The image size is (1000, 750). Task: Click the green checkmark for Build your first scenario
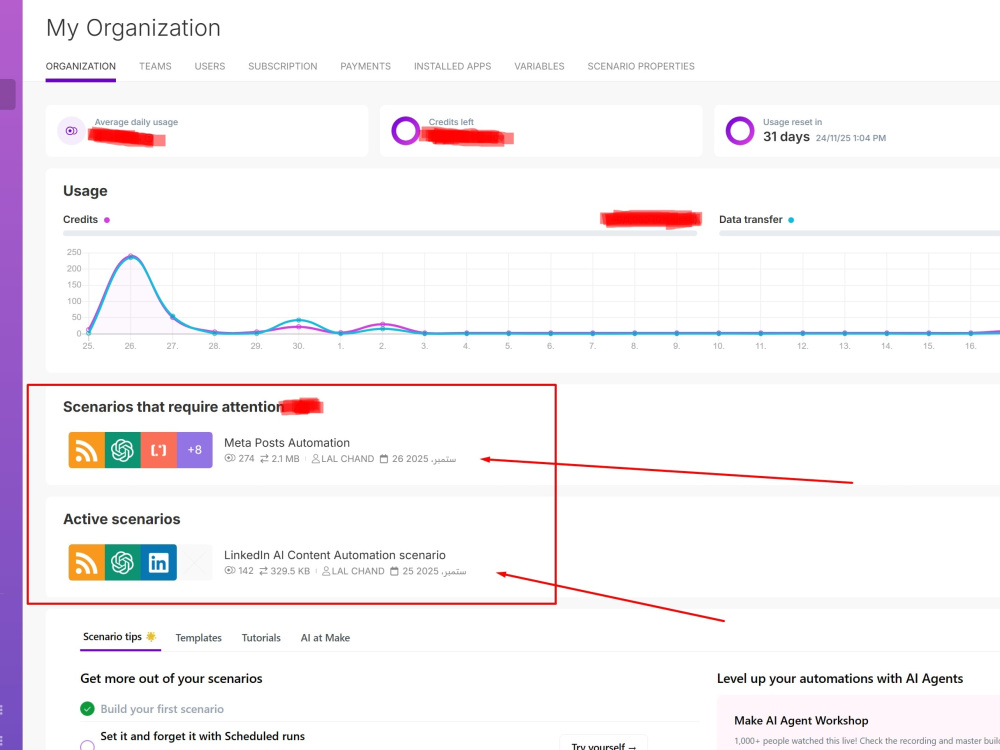click(87, 709)
